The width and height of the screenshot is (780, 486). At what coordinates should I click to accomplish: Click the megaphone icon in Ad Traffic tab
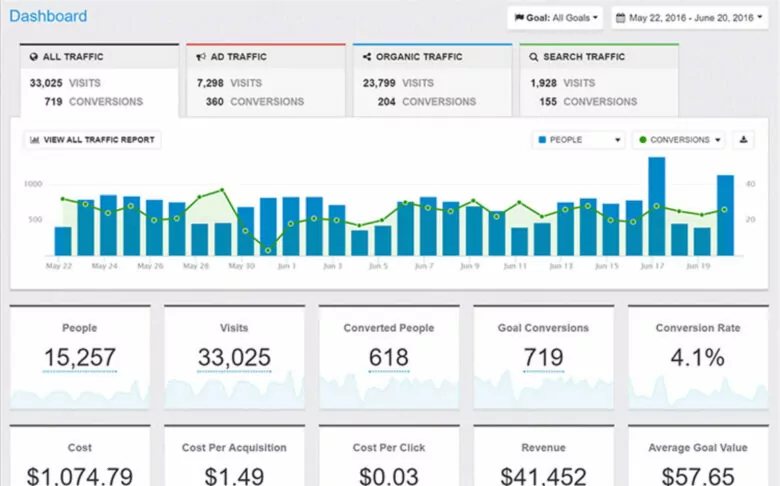(202, 58)
